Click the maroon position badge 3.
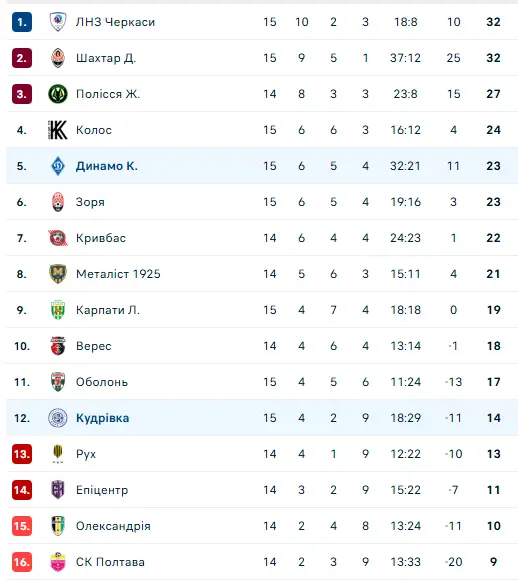 coord(22,94)
